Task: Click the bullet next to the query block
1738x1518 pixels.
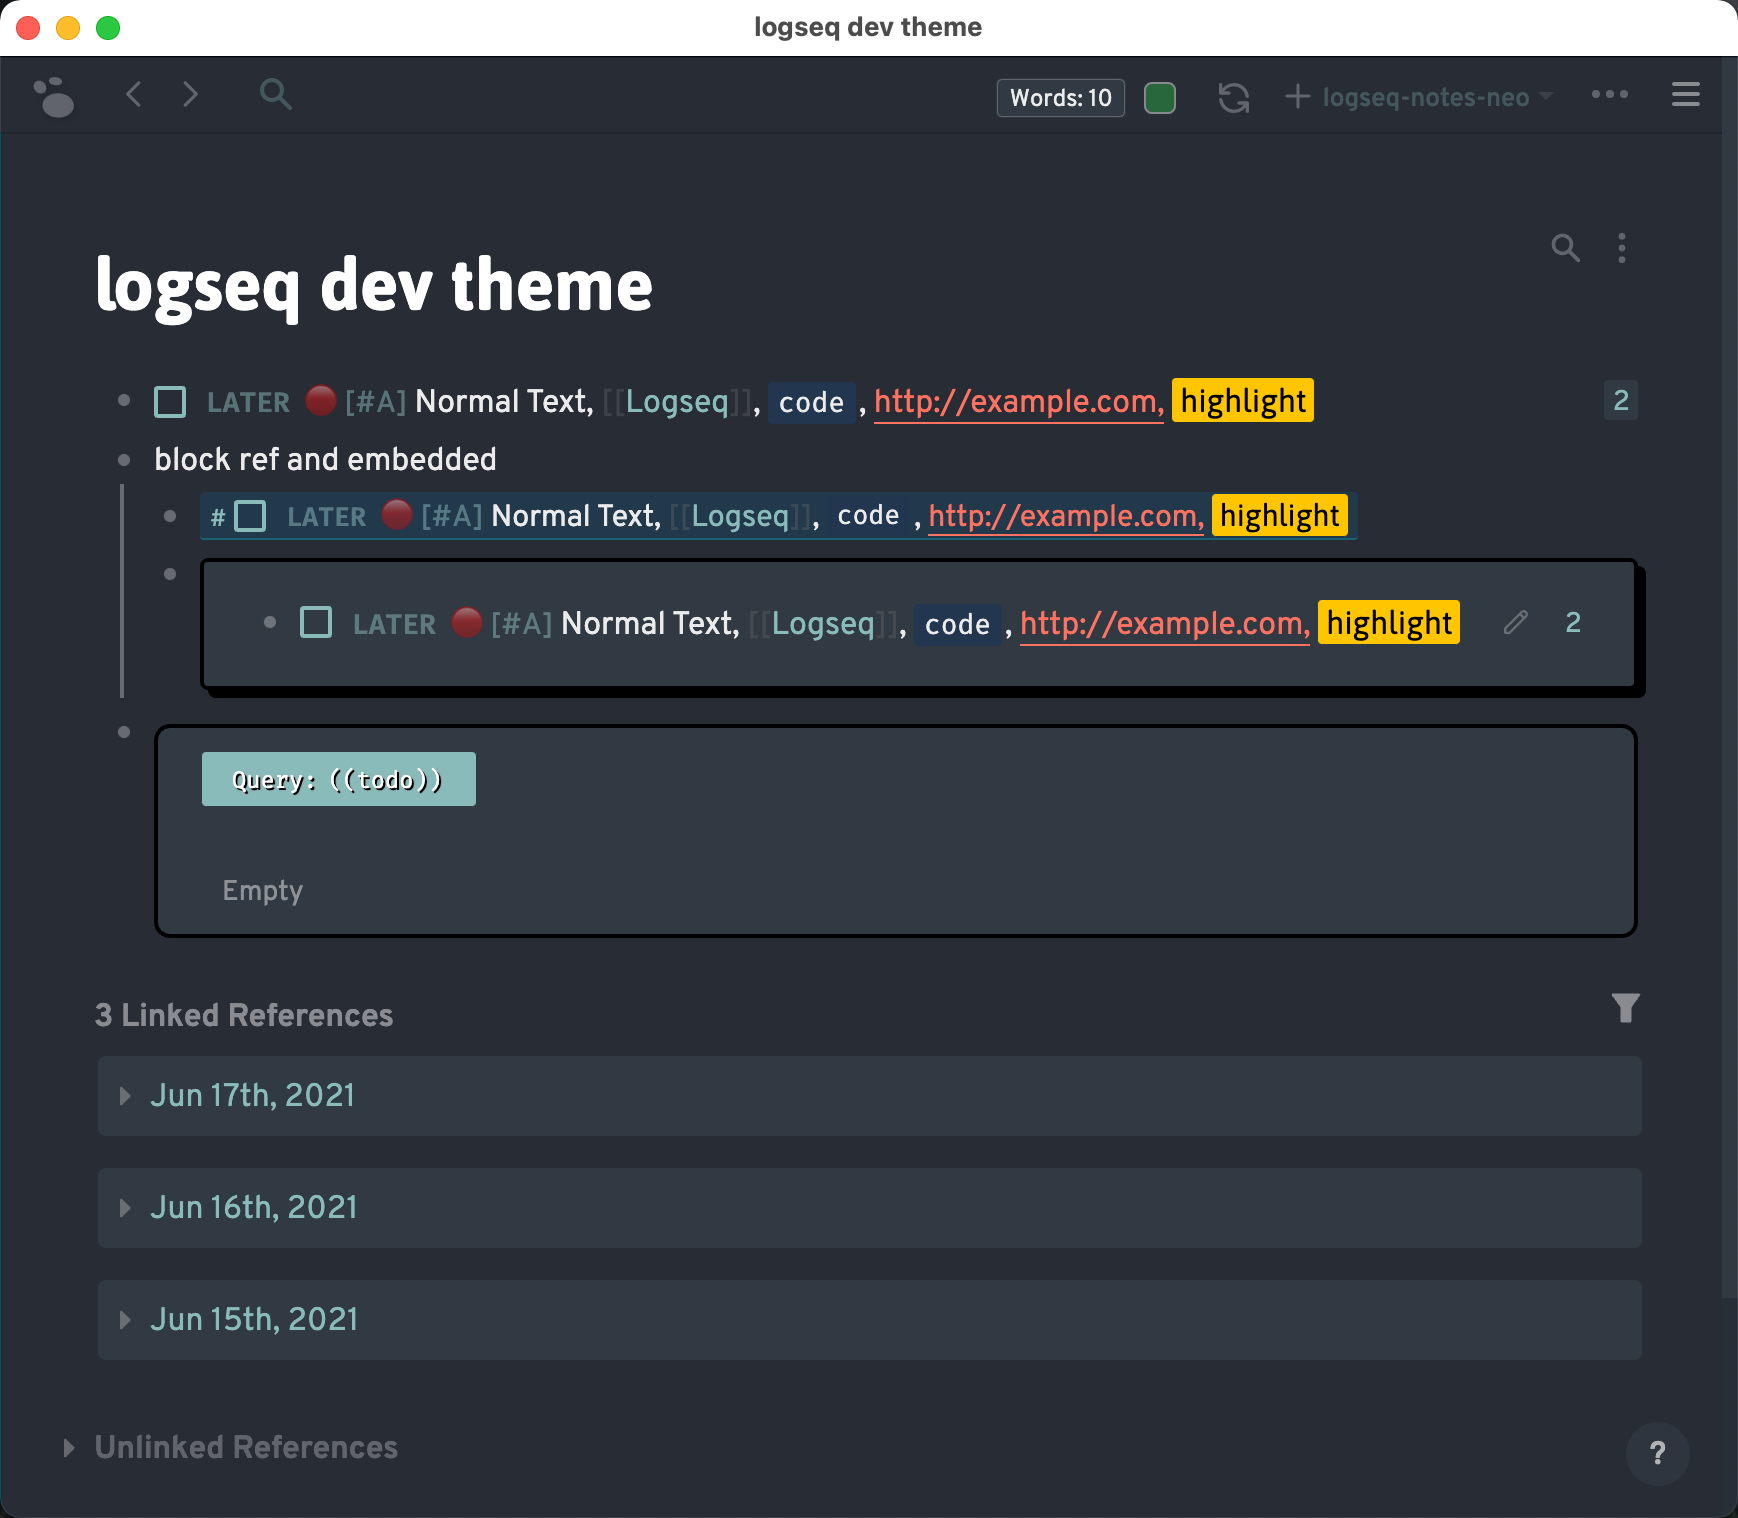Action: [x=124, y=732]
